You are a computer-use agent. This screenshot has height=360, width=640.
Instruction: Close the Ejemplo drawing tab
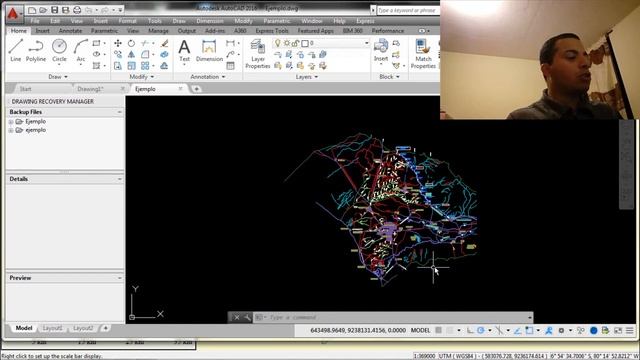point(180,89)
